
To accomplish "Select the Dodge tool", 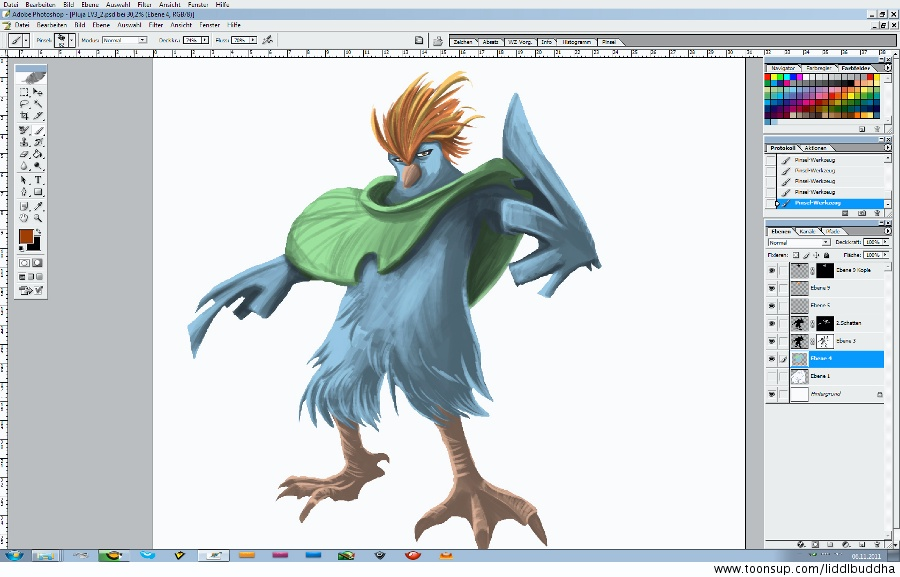I will (x=38, y=166).
